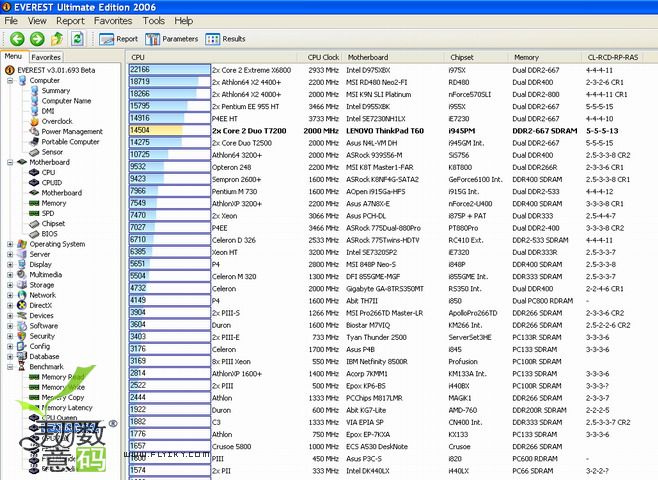Viewport: 658px width, 480px height.
Task: Open the Help menu
Action: 183,21
